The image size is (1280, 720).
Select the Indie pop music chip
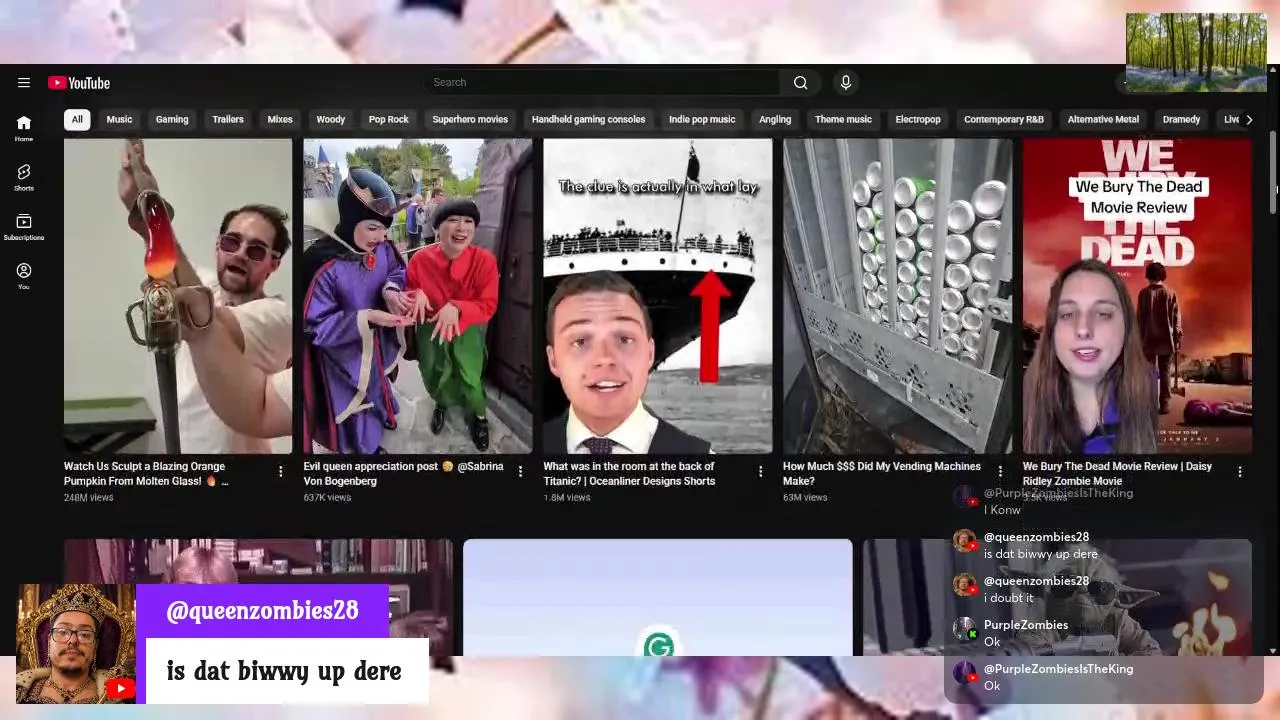click(x=702, y=119)
